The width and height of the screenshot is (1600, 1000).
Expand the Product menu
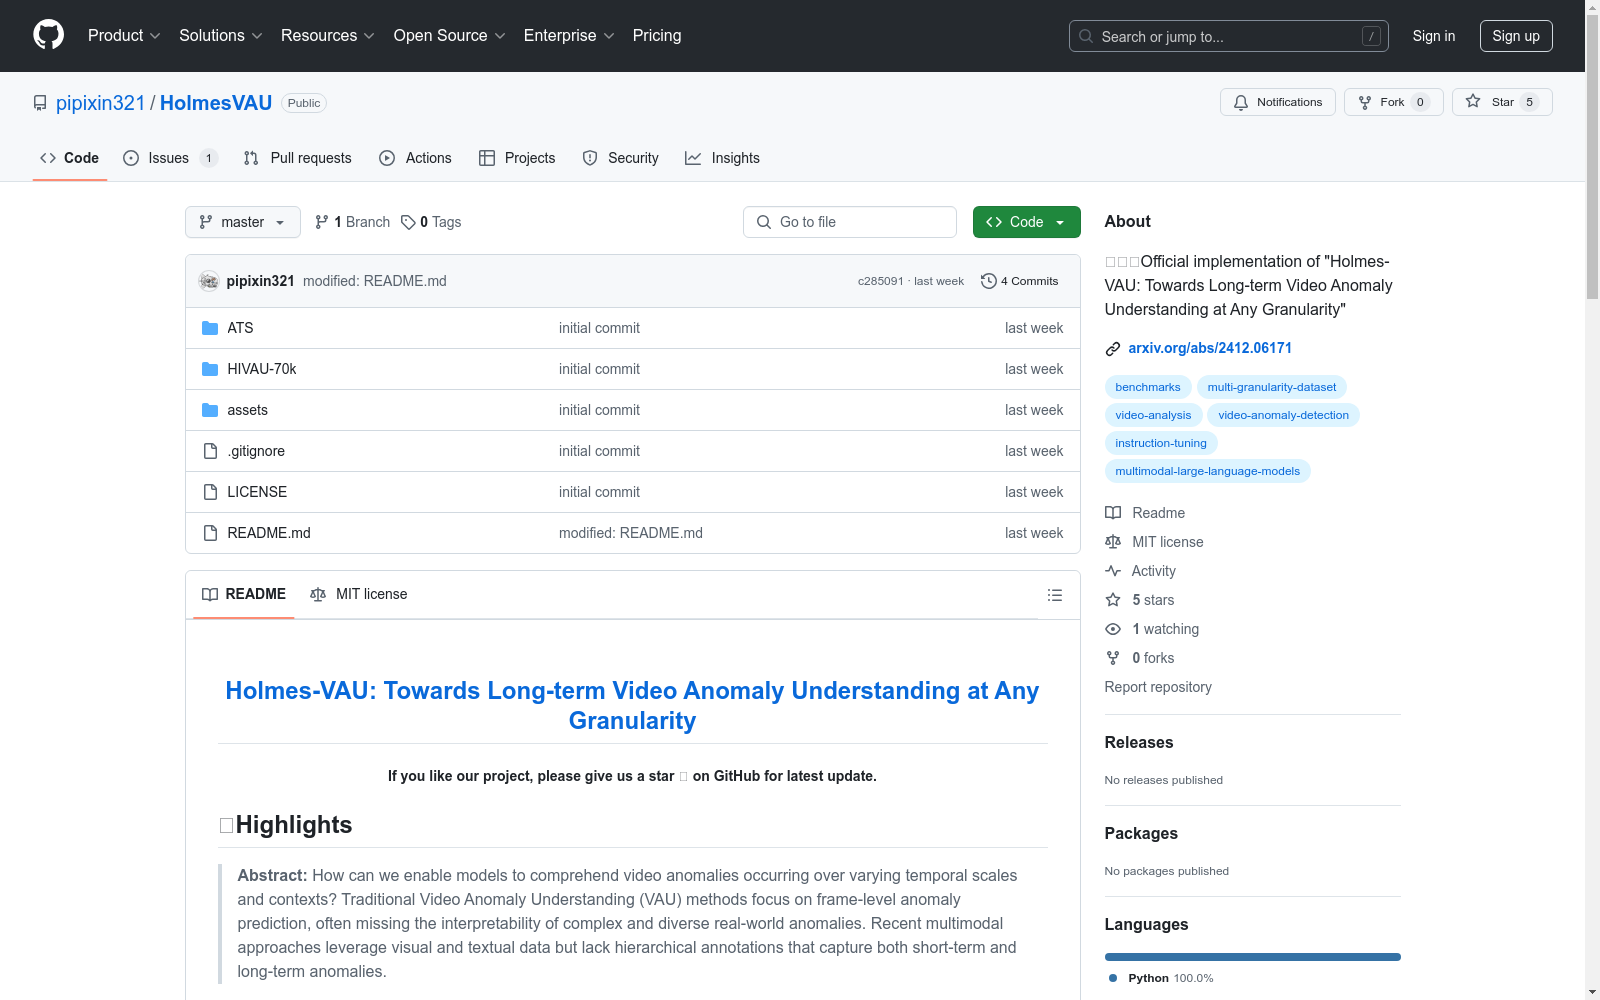(124, 36)
